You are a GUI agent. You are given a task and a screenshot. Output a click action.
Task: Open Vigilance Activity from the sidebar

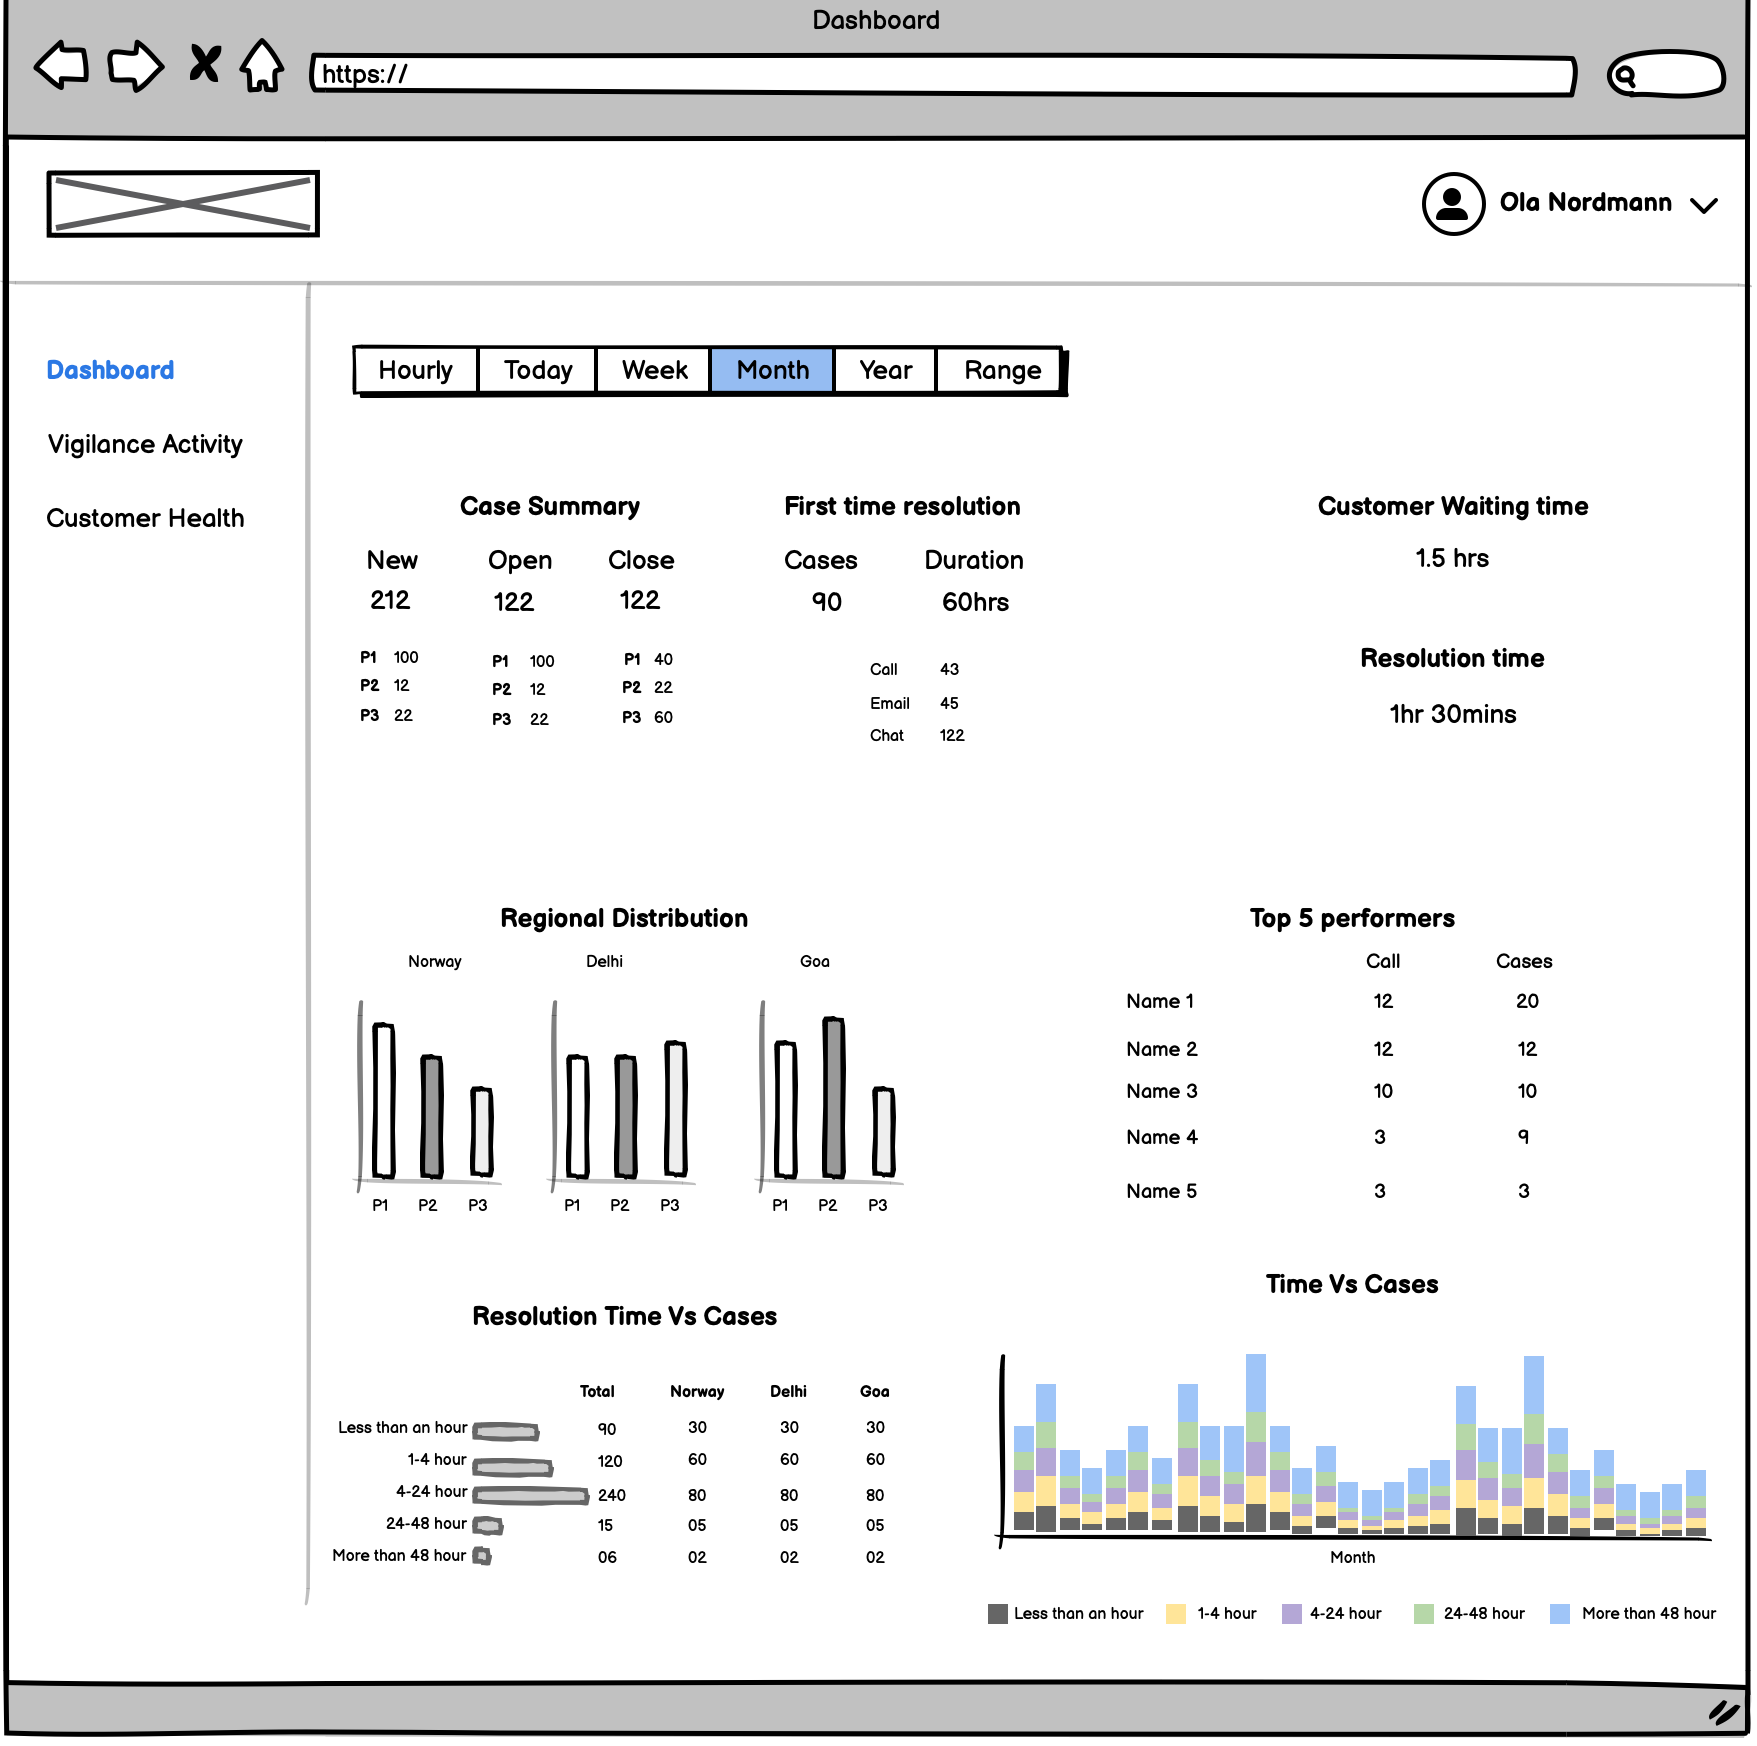tap(145, 444)
